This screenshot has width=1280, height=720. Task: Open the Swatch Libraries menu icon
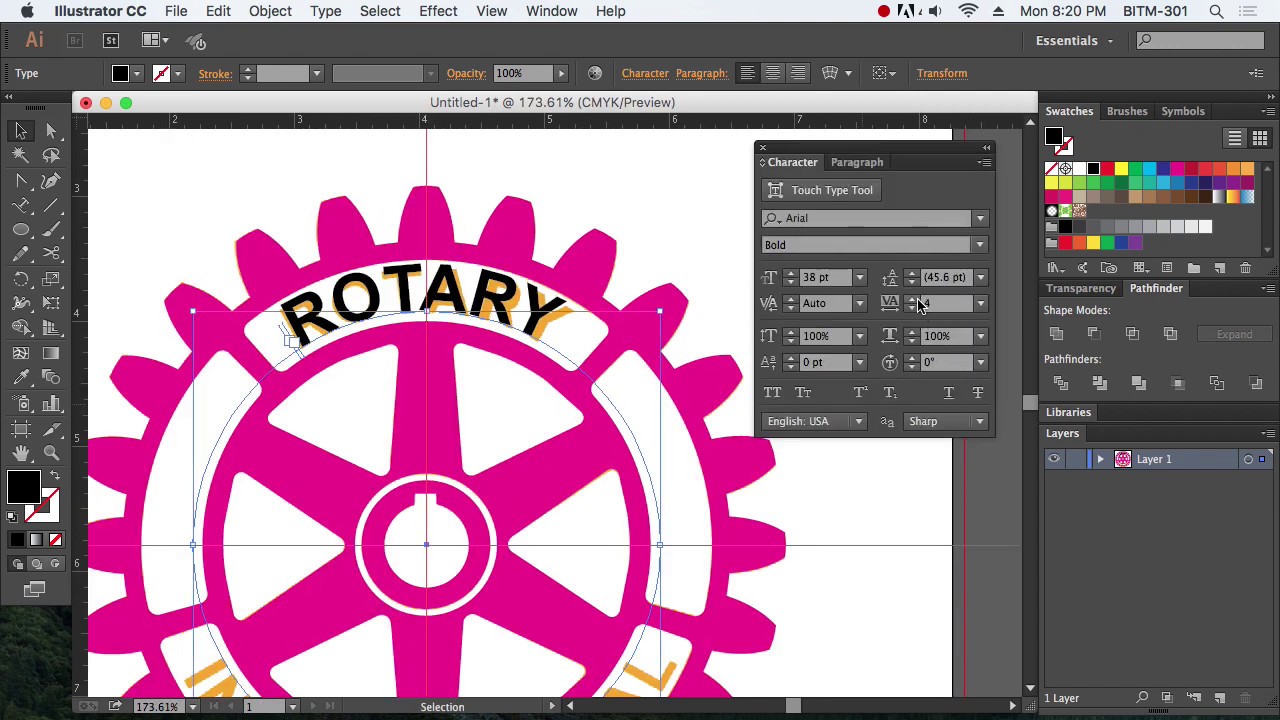pyautogui.click(x=1055, y=268)
